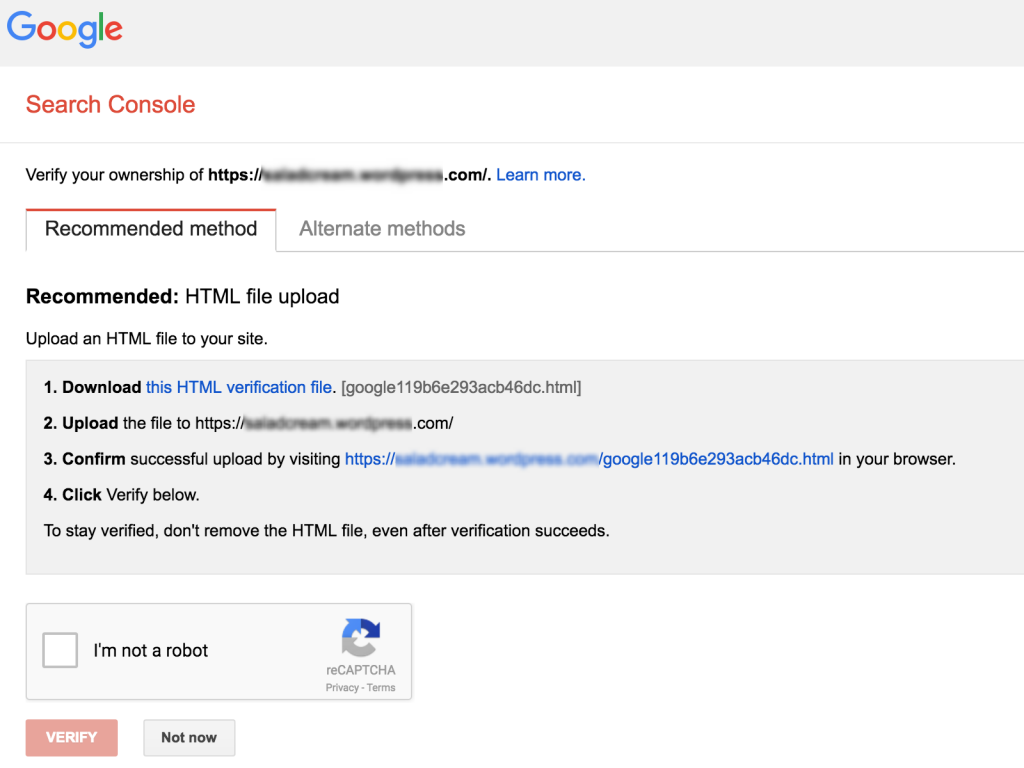Click the Google logo

pyautogui.click(x=64, y=30)
